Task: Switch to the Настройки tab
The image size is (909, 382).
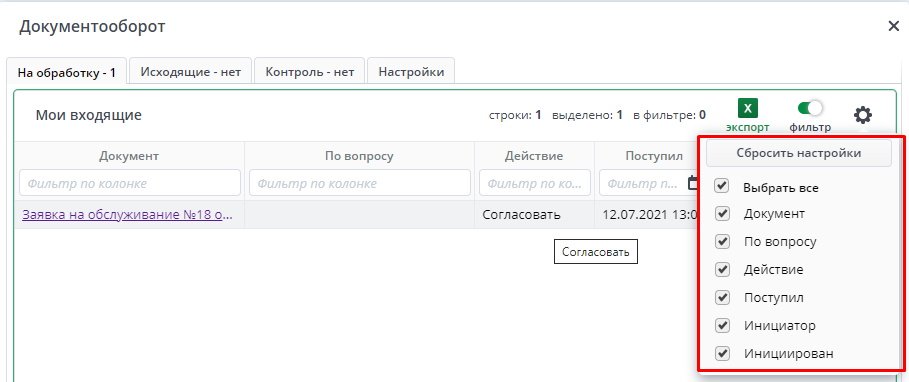Action: [x=411, y=72]
